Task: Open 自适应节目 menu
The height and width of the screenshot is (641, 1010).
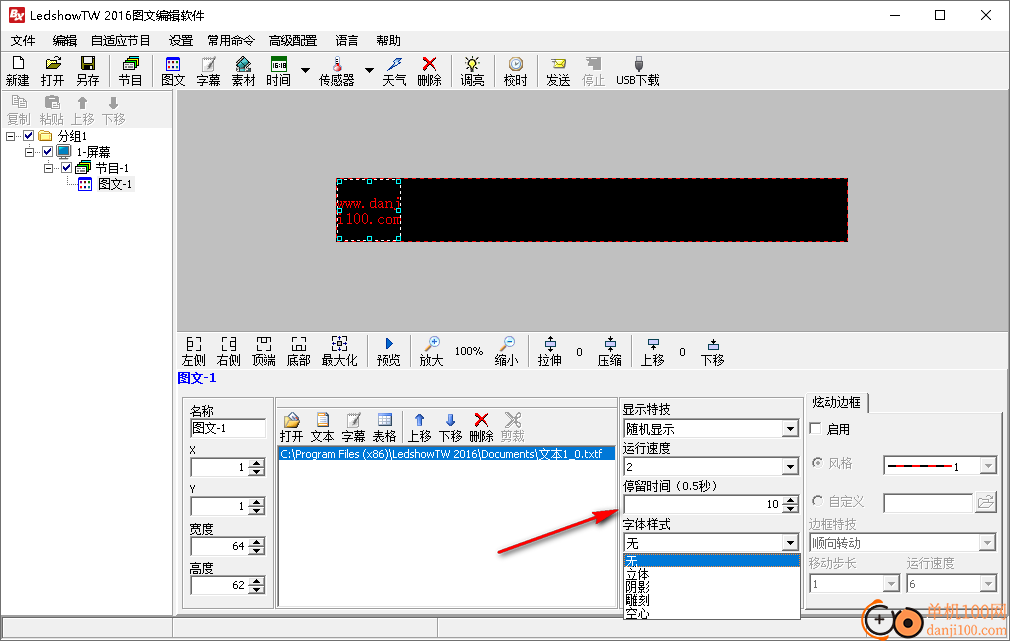Action: click(120, 41)
